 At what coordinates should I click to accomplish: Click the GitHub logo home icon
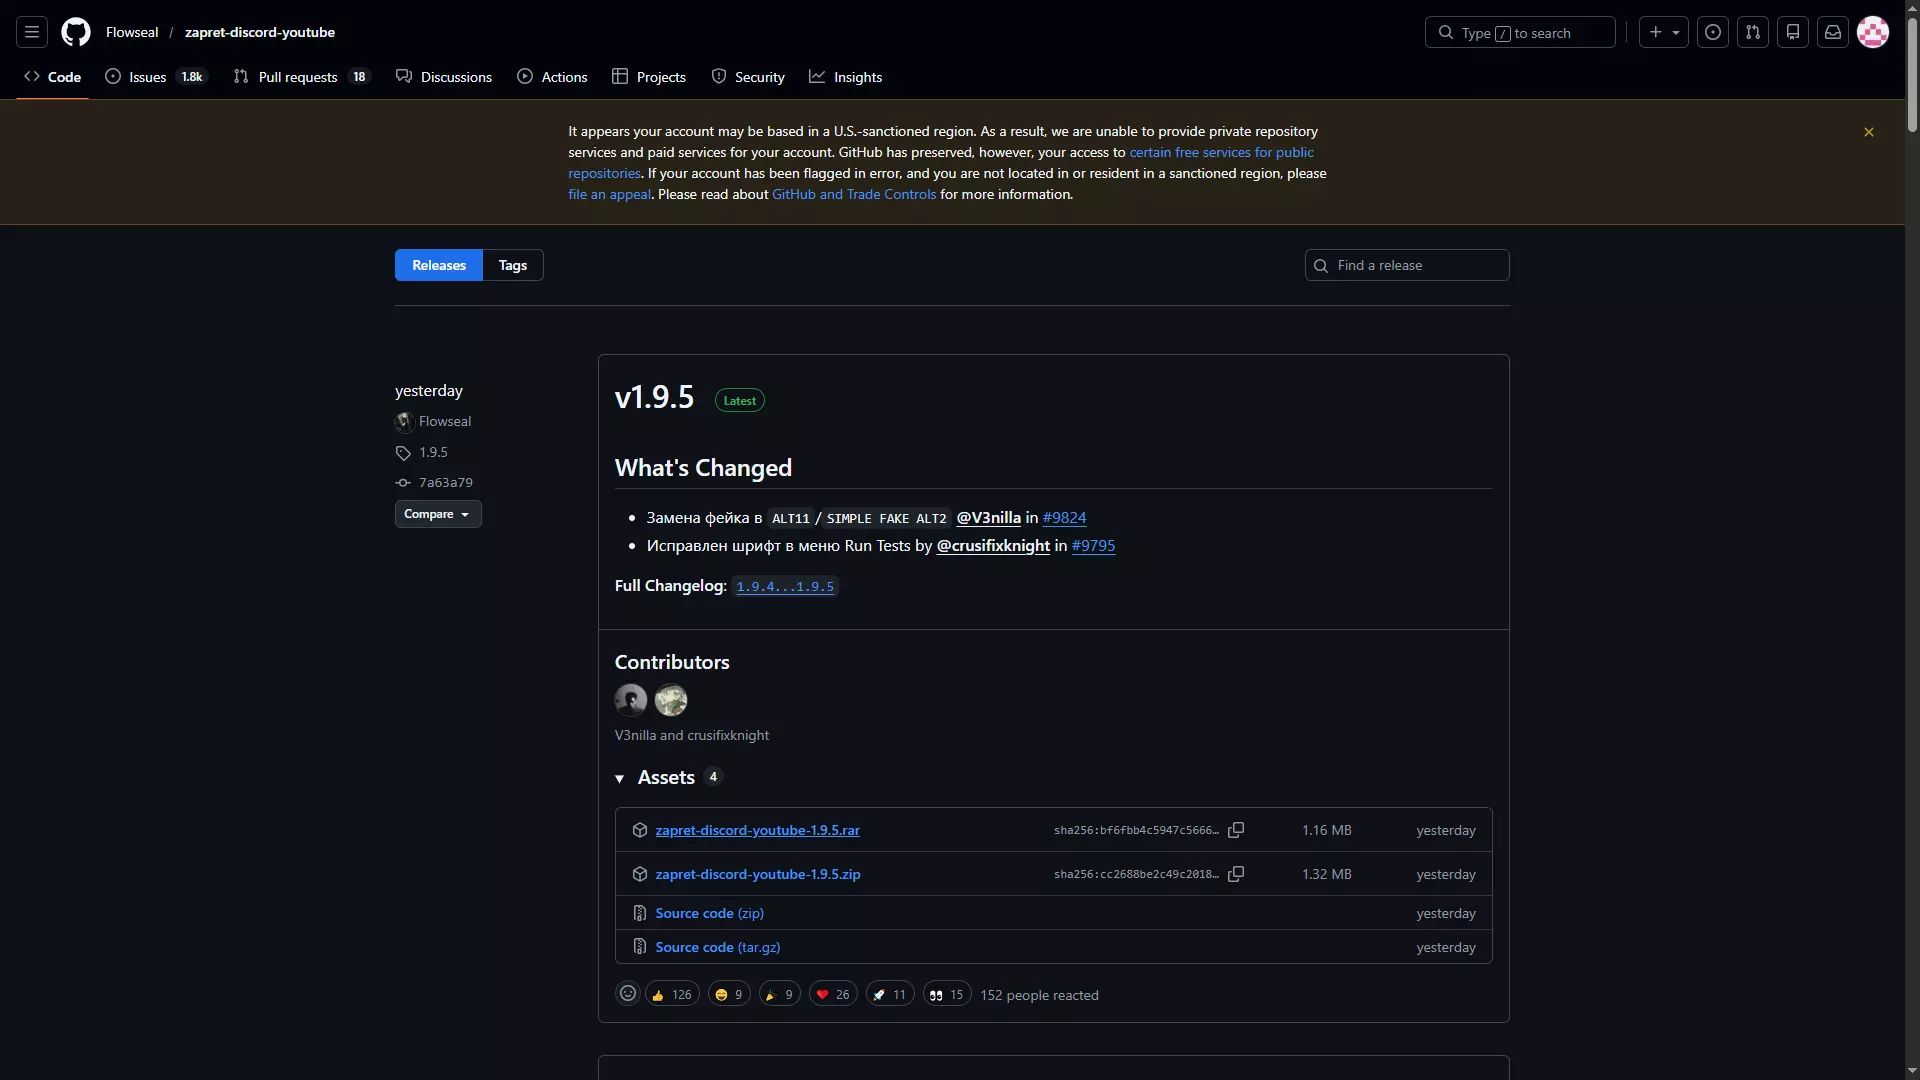point(76,32)
